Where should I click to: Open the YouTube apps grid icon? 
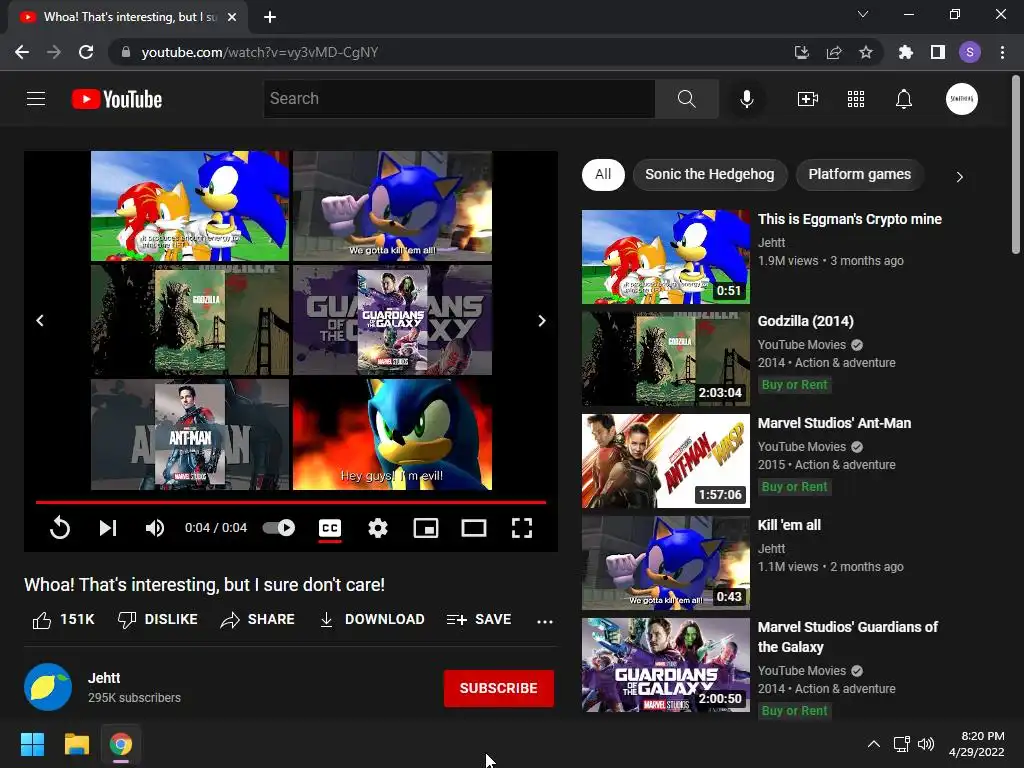tap(856, 99)
